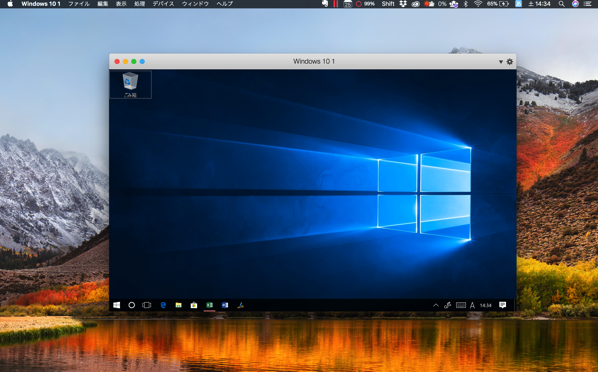Switch to Excel on the taskbar
This screenshot has height=372, width=598.
(x=209, y=305)
